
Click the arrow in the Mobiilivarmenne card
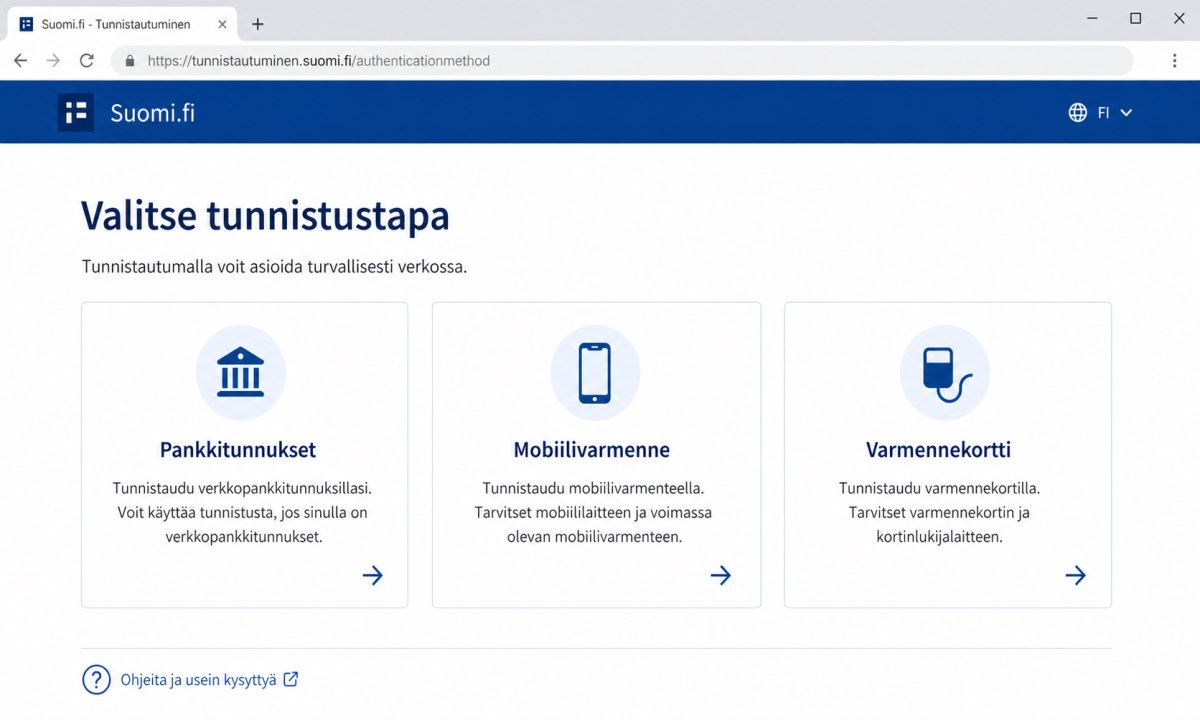(721, 575)
